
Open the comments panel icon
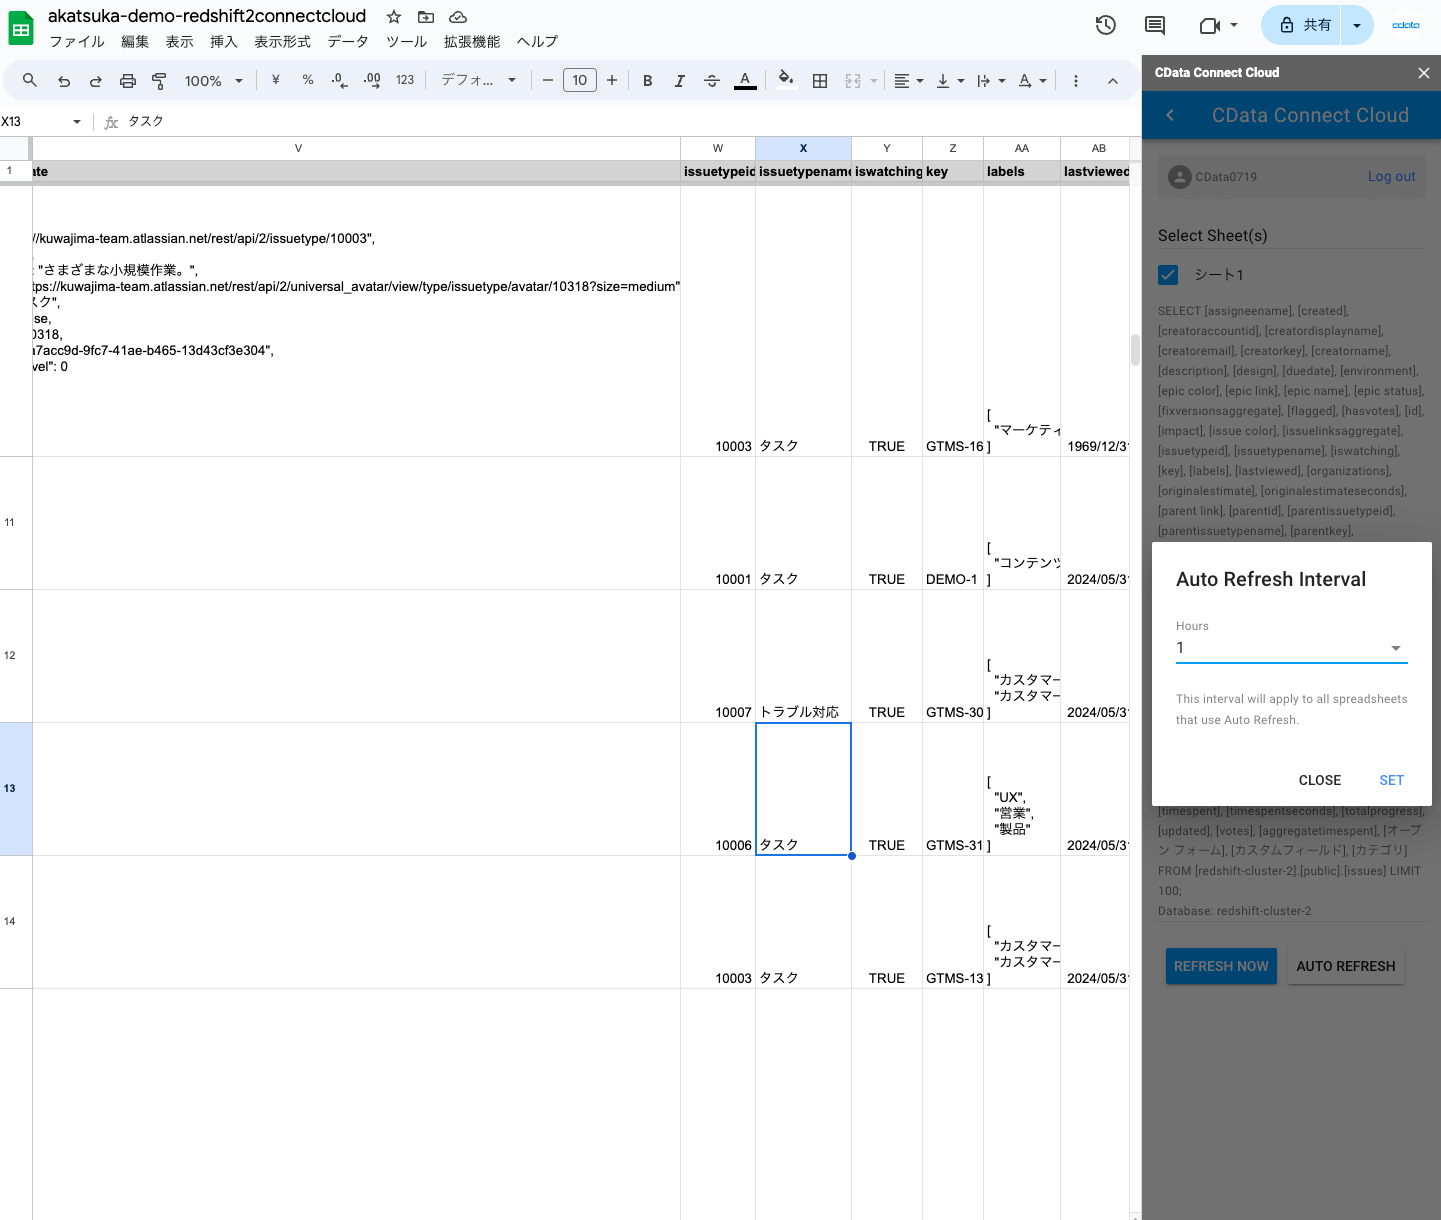1155,25
